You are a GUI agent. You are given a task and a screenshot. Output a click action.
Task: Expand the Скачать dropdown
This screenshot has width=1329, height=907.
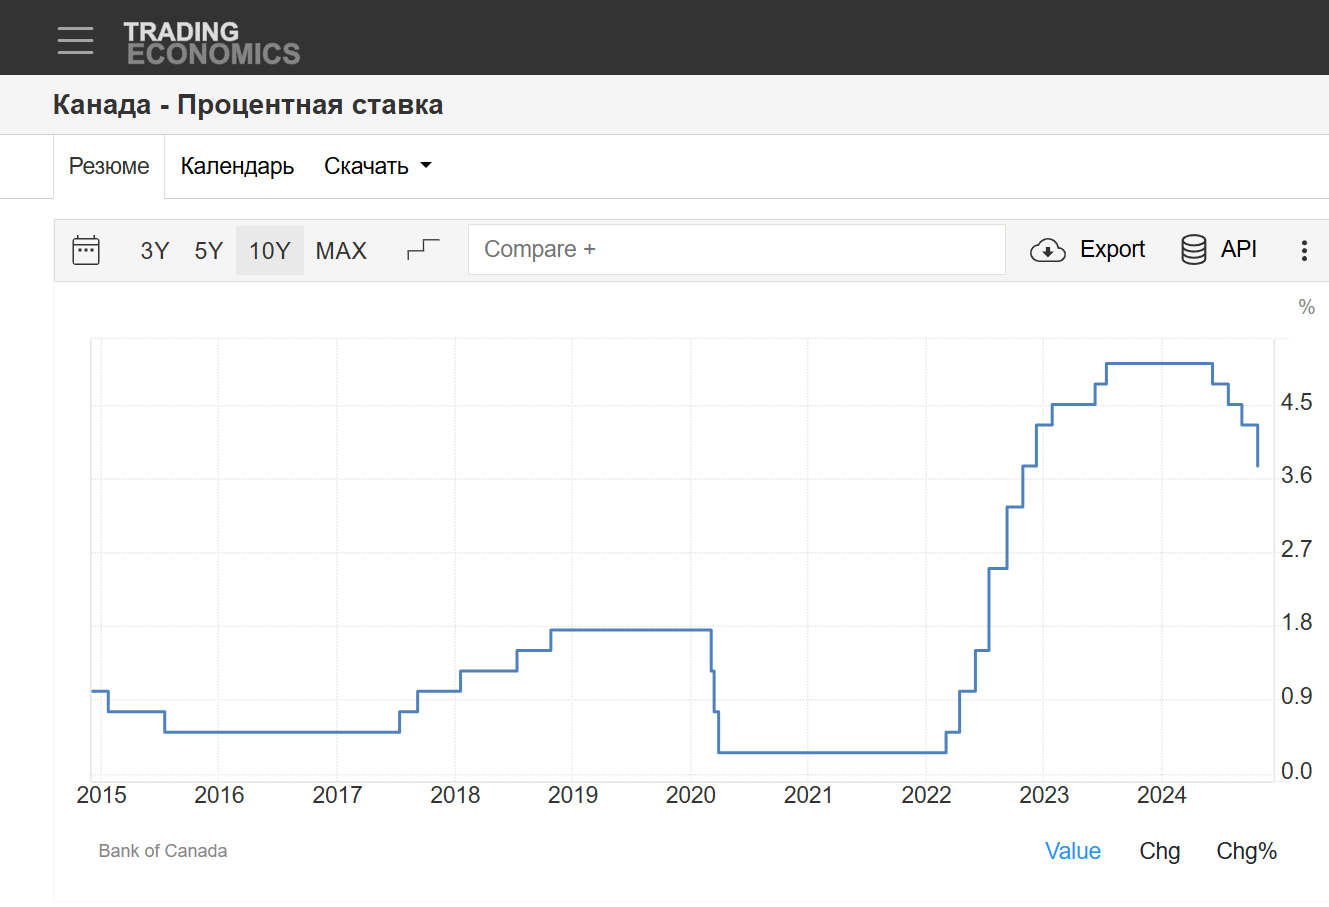click(x=378, y=166)
